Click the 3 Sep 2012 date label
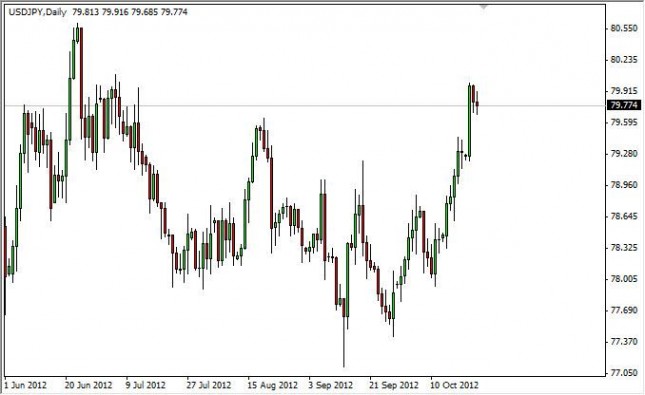 (331, 386)
